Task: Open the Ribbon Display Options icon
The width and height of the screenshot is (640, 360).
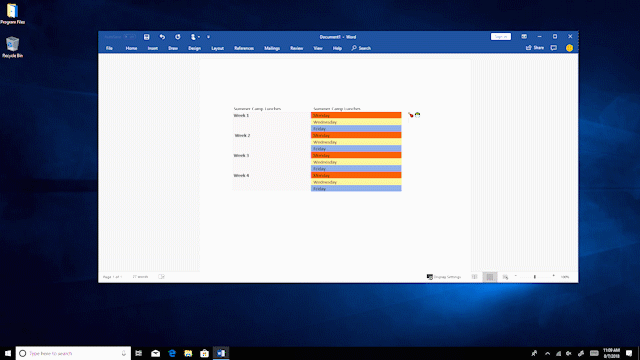Action: (x=524, y=36)
